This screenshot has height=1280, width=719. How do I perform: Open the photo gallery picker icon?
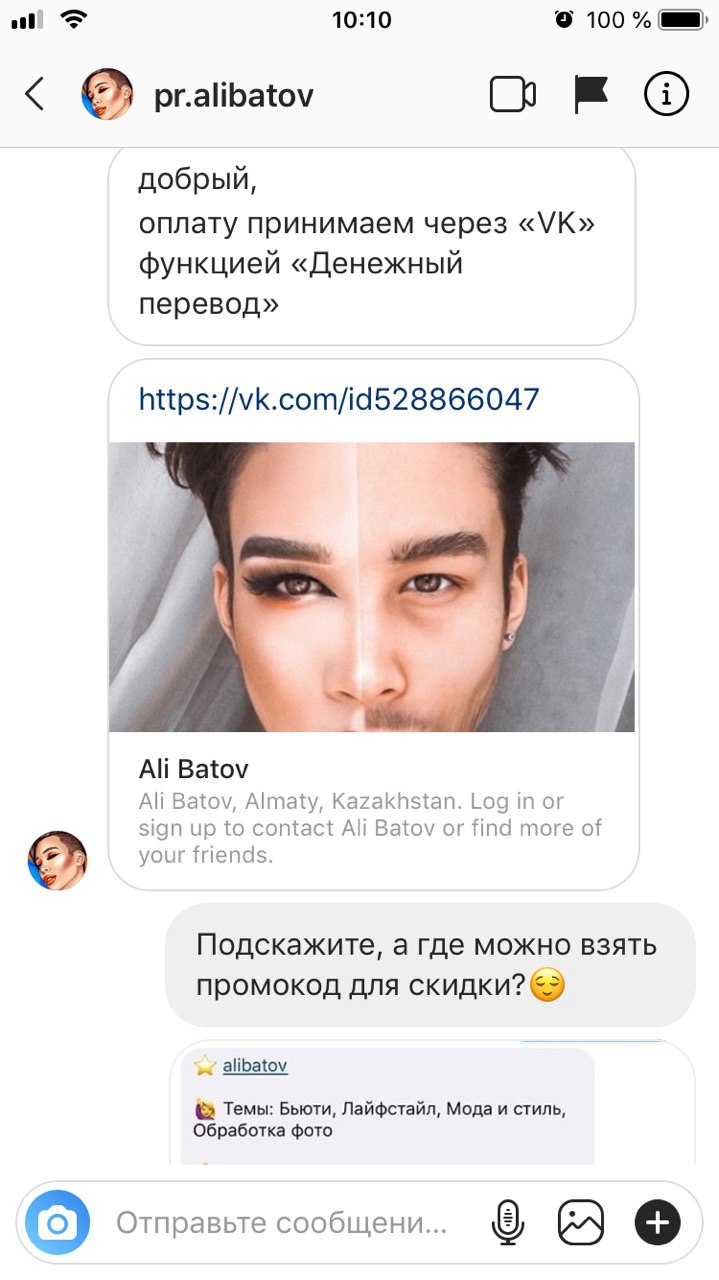(581, 1222)
